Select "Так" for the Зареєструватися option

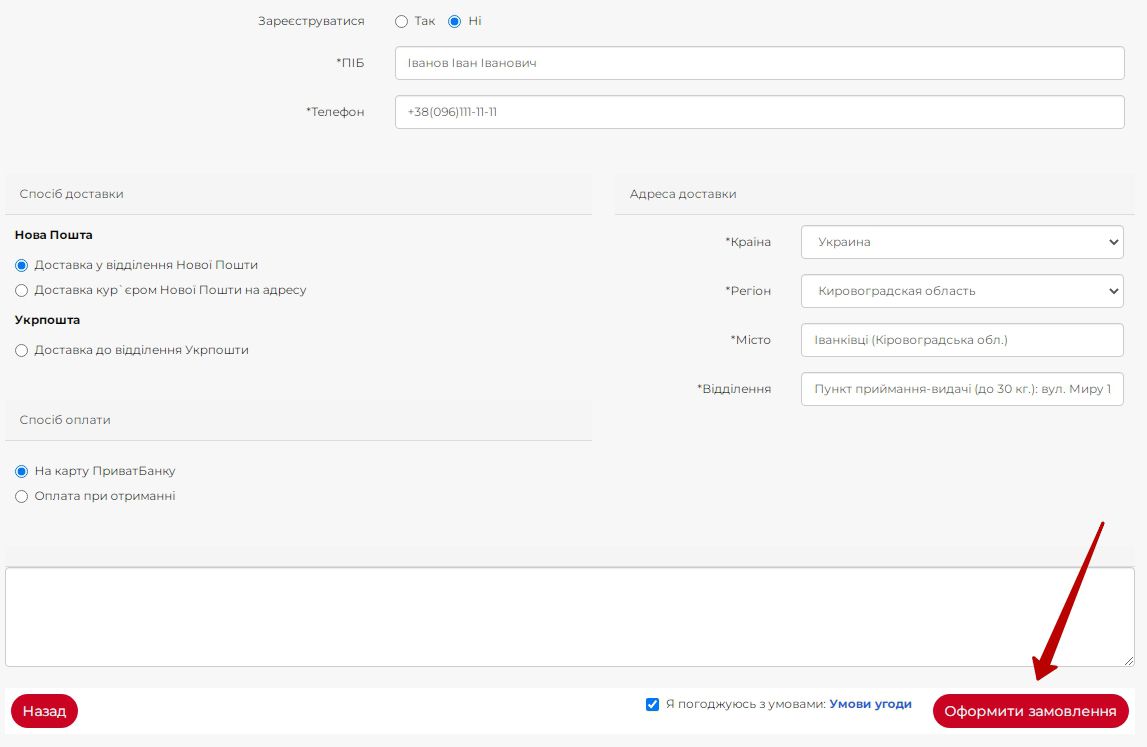(x=401, y=21)
